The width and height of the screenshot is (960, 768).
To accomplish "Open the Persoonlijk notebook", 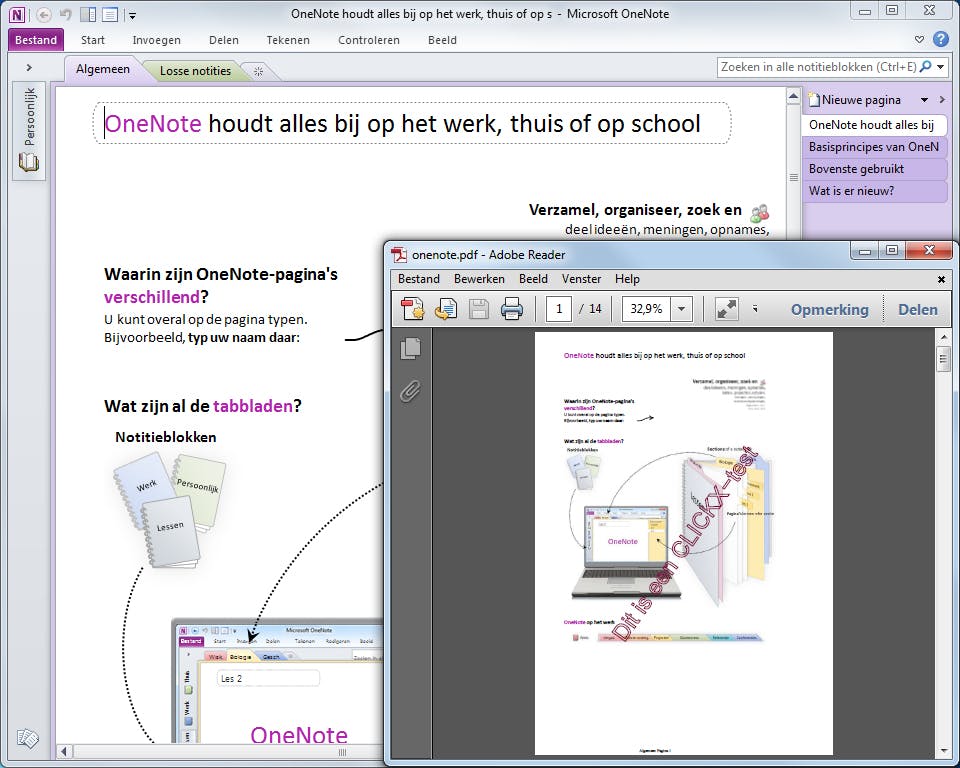I will point(29,130).
